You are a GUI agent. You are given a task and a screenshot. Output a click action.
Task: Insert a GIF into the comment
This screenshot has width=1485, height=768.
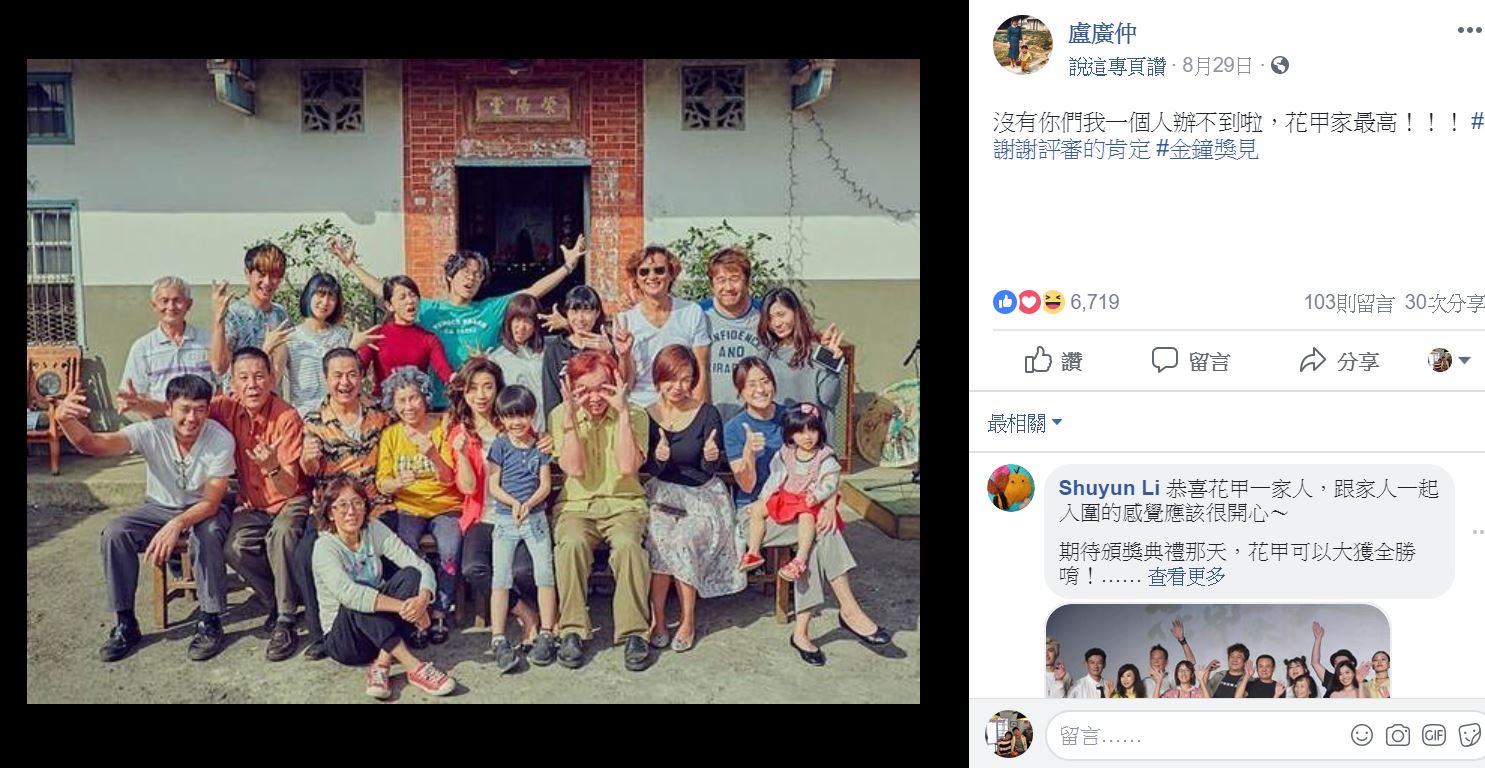[x=1434, y=736]
